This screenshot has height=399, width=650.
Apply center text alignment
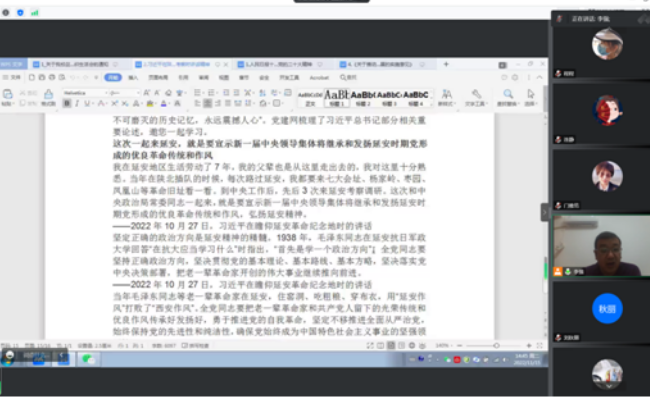(208, 103)
